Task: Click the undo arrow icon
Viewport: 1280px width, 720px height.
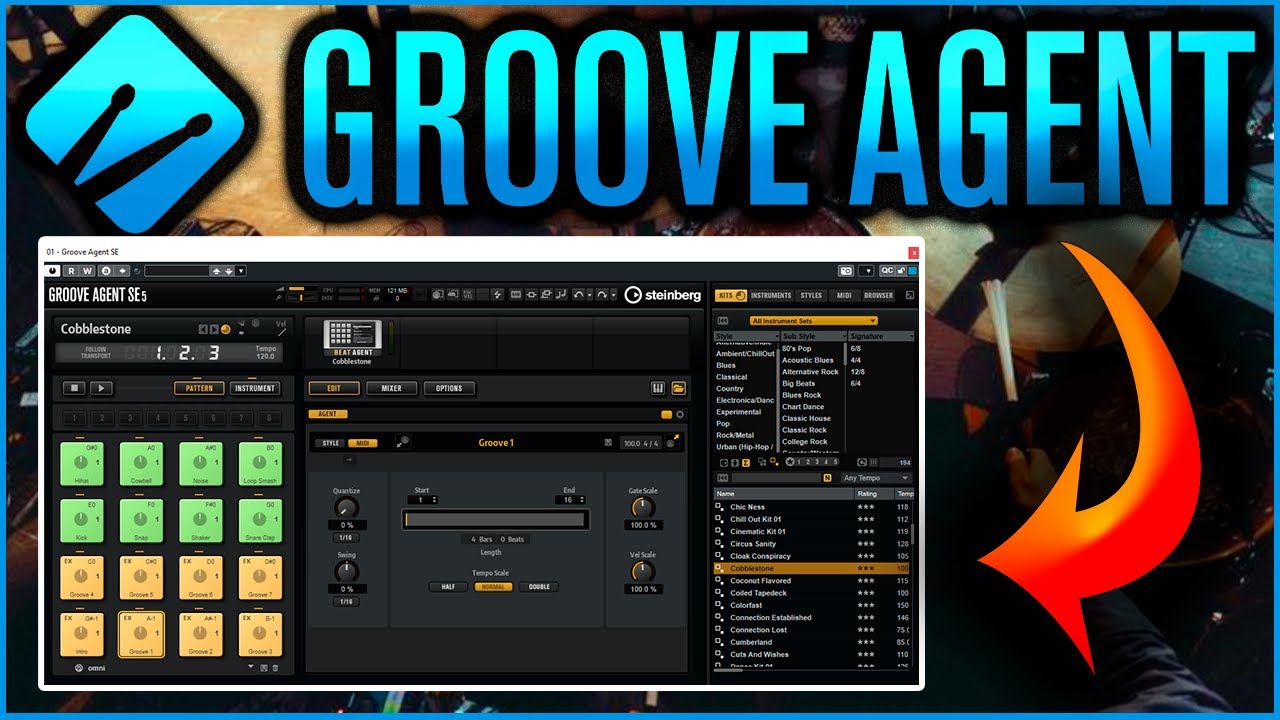Action: pos(578,295)
